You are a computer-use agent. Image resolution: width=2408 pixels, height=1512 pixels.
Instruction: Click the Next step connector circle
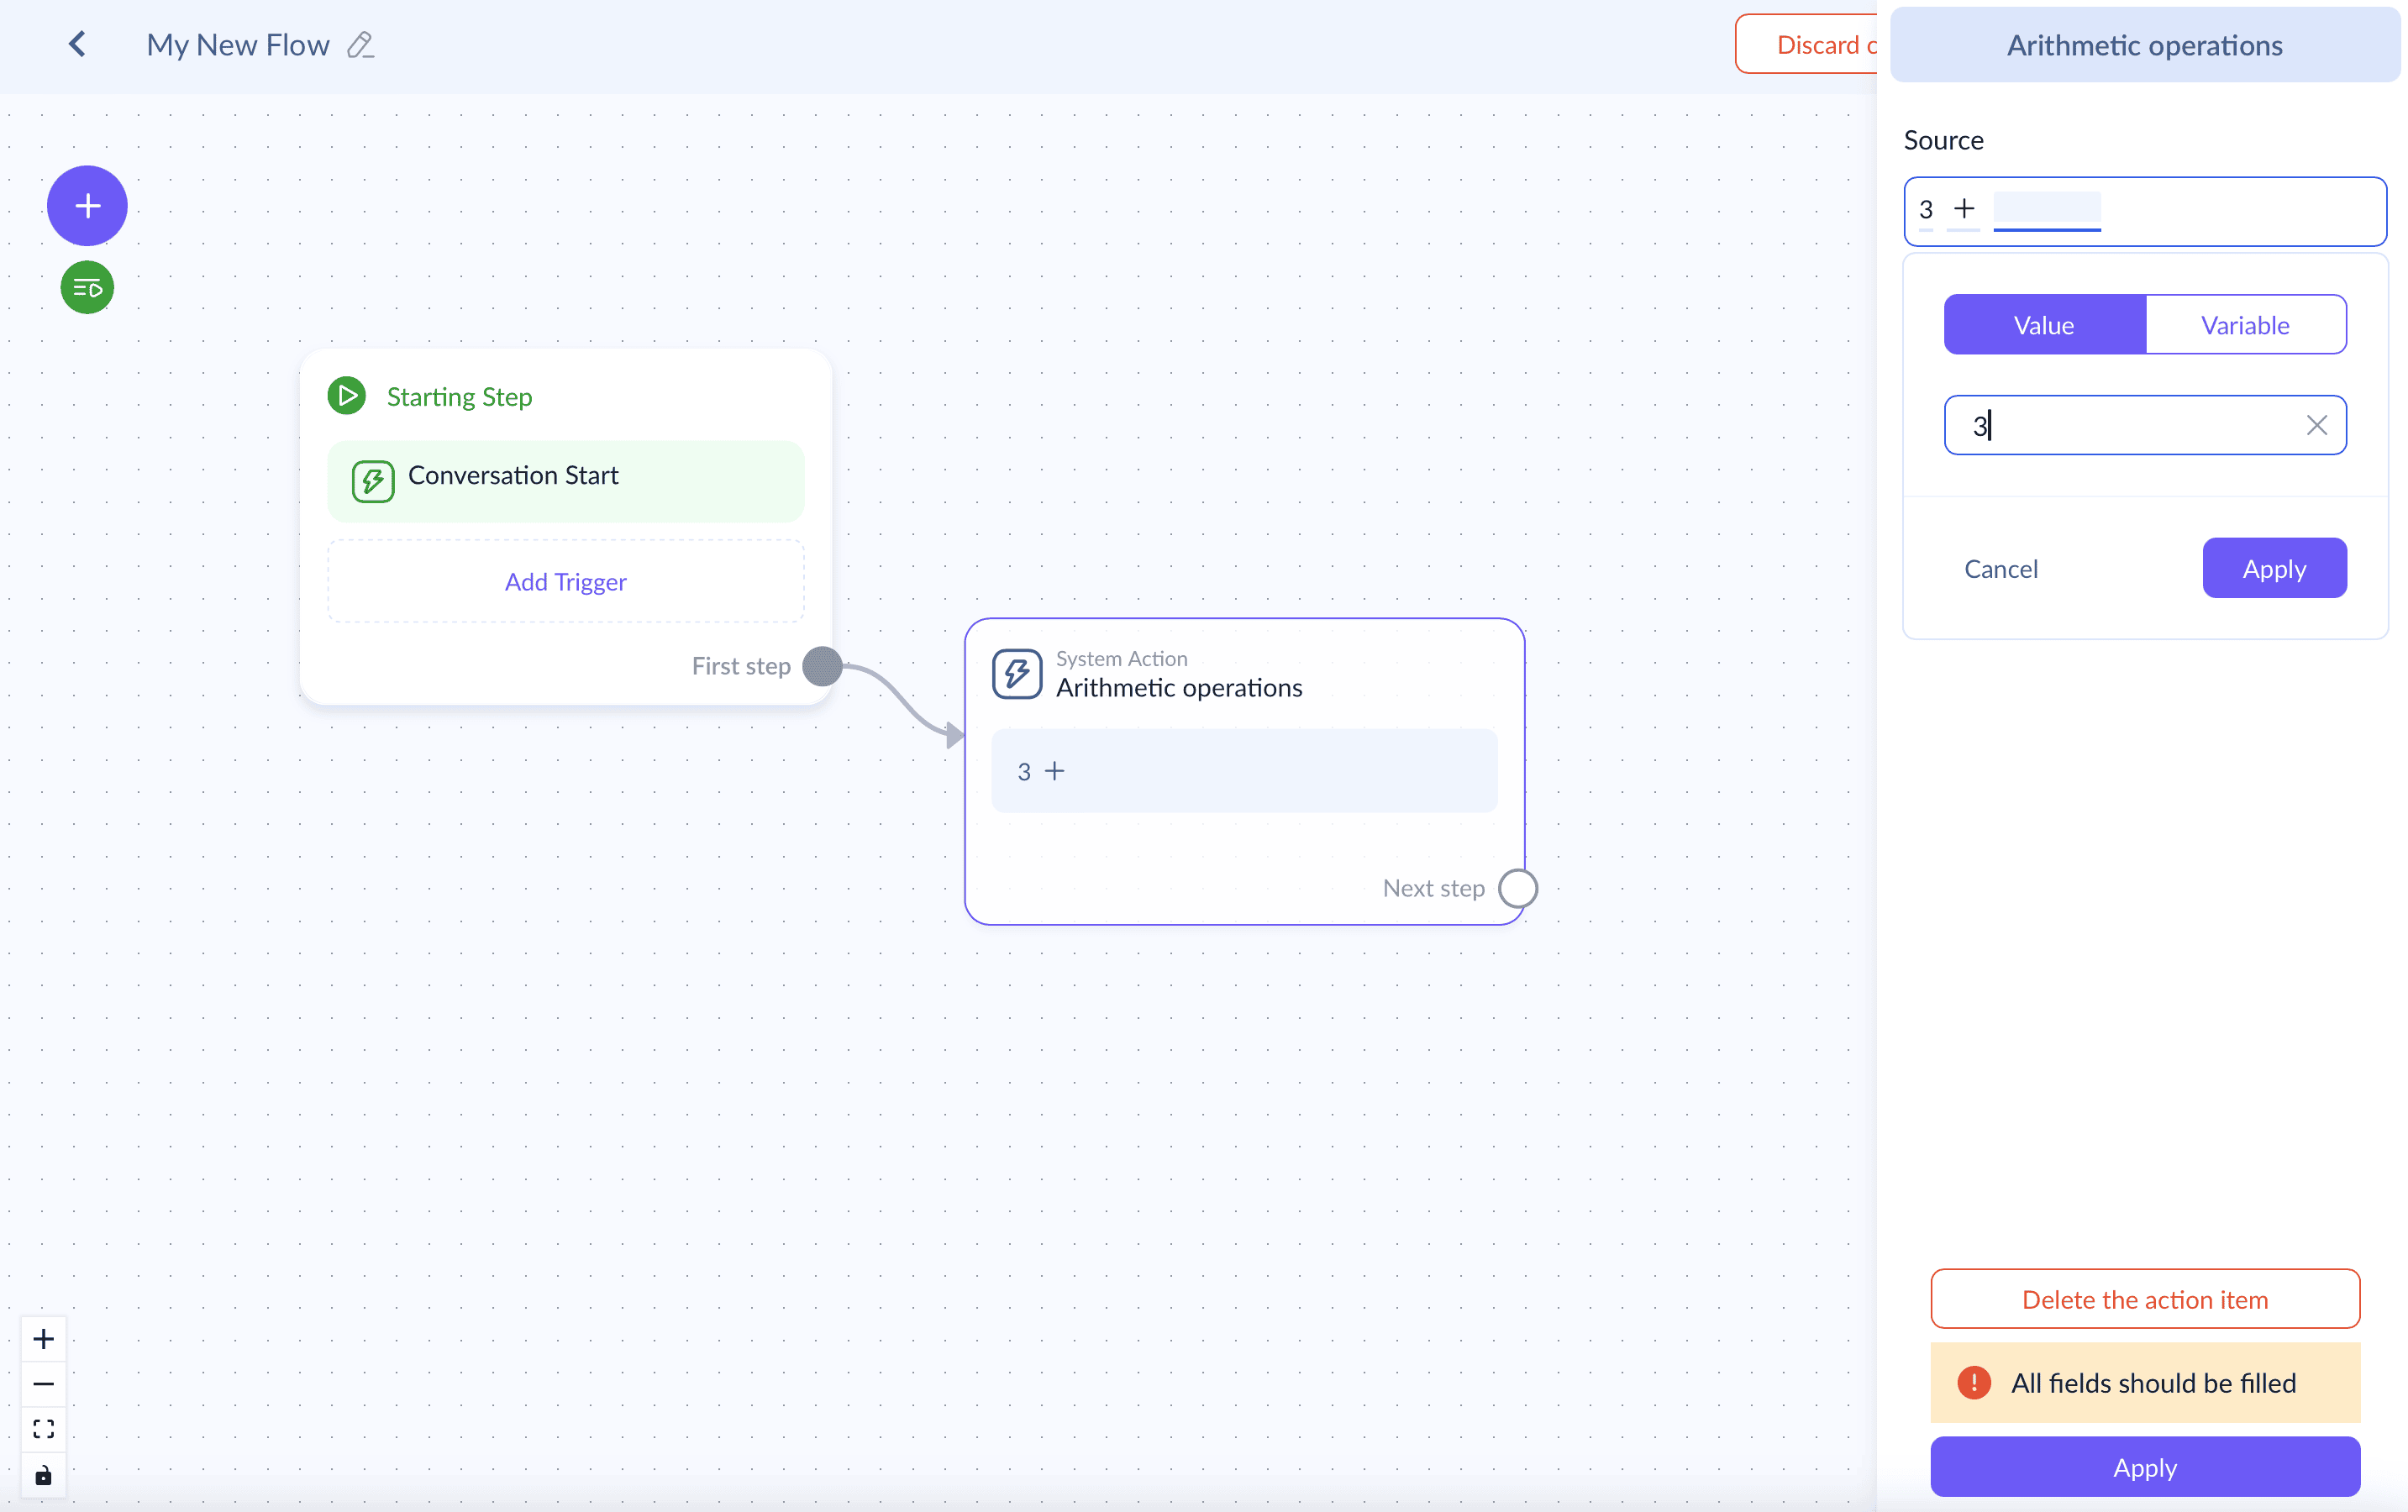1517,888
